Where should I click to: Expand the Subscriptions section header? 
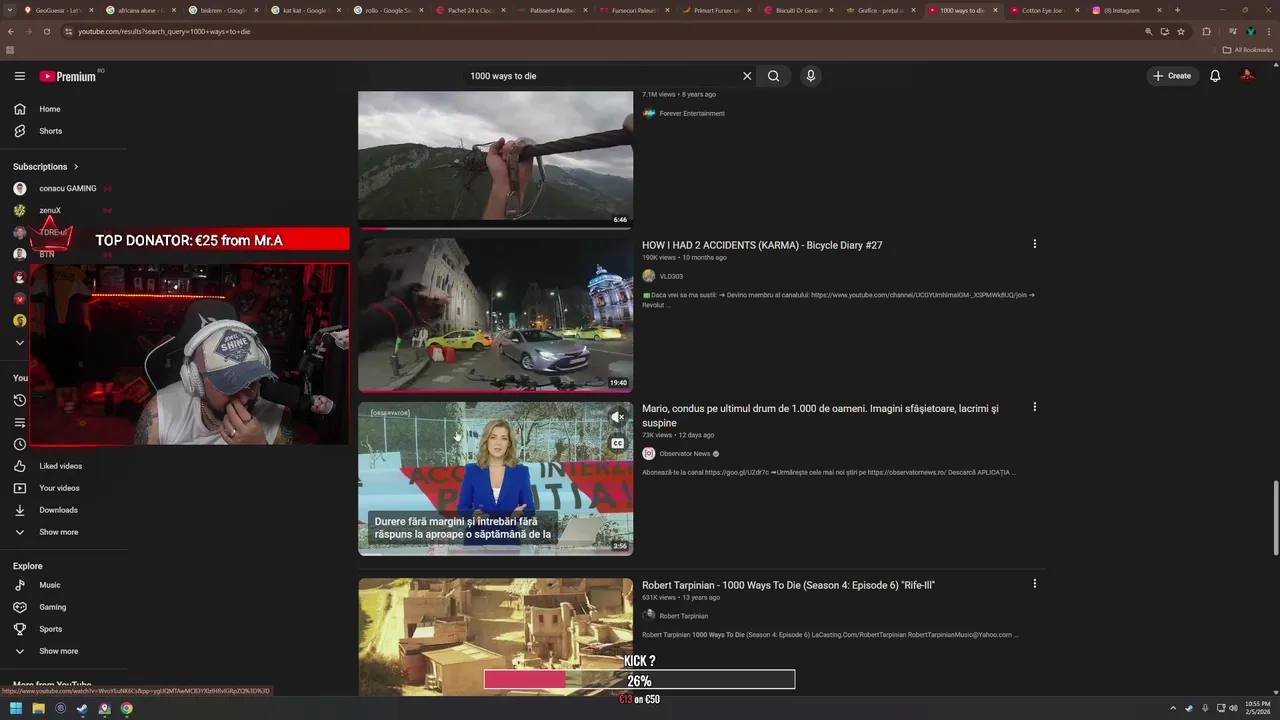pos(46,167)
